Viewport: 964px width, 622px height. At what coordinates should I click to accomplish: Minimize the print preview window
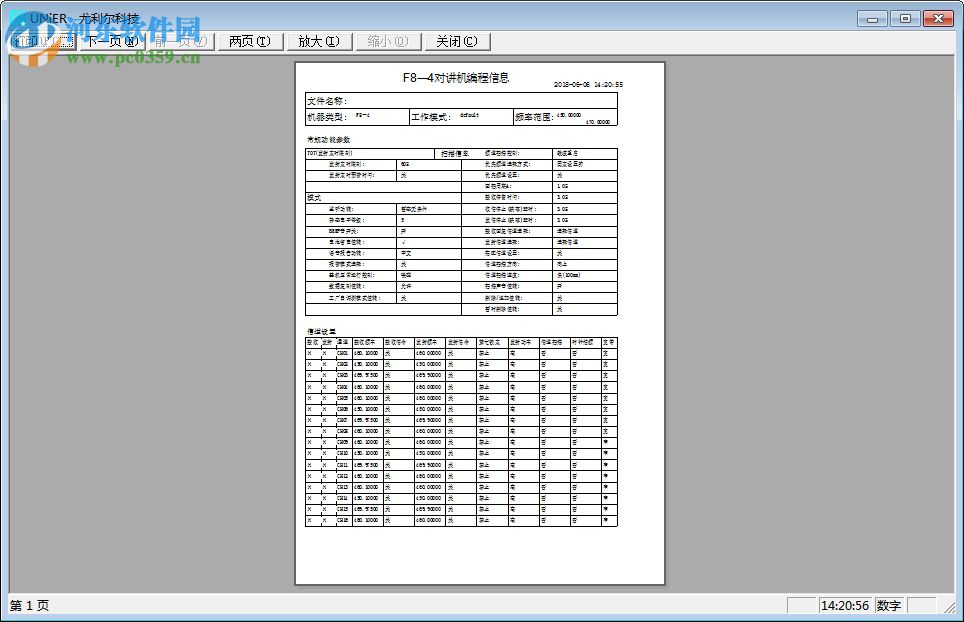click(872, 19)
